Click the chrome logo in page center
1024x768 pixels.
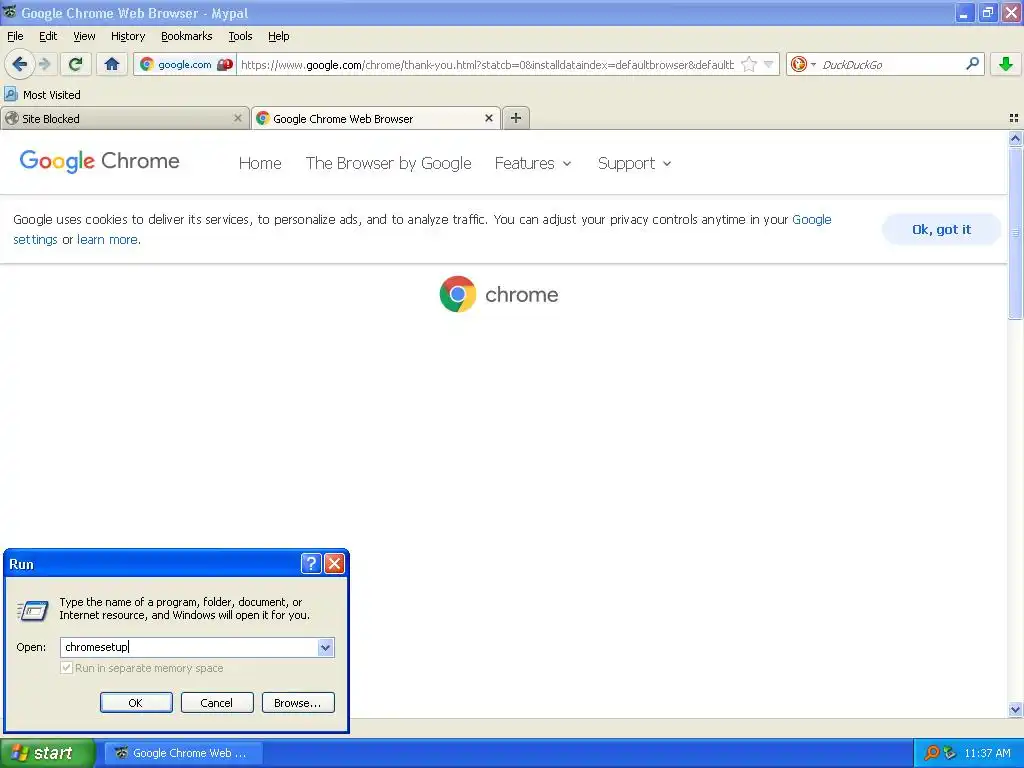click(499, 295)
